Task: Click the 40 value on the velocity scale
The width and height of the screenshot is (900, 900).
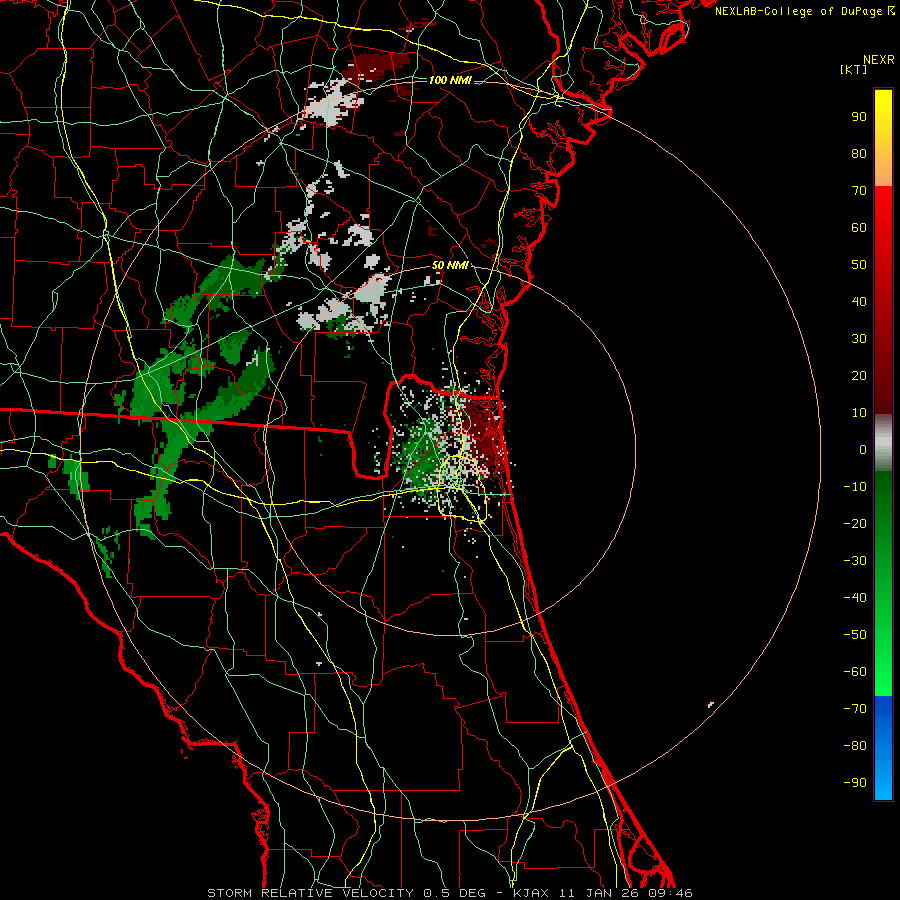Action: pos(859,301)
